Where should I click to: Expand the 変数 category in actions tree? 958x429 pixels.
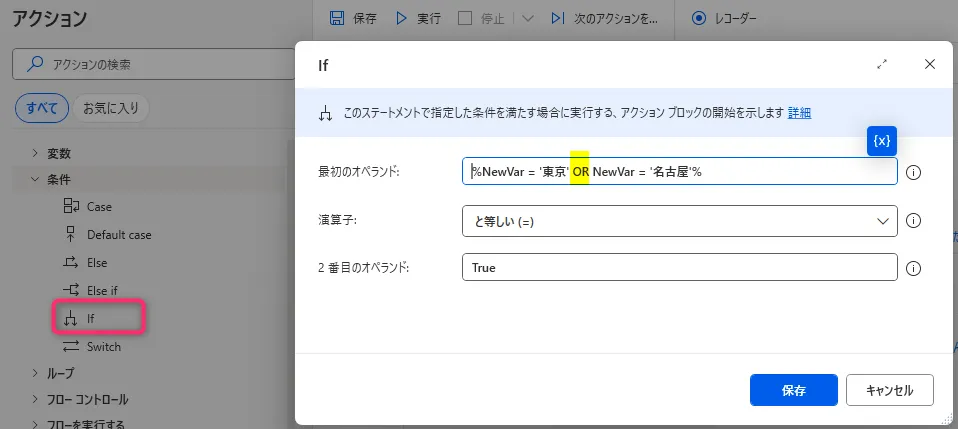(35, 153)
